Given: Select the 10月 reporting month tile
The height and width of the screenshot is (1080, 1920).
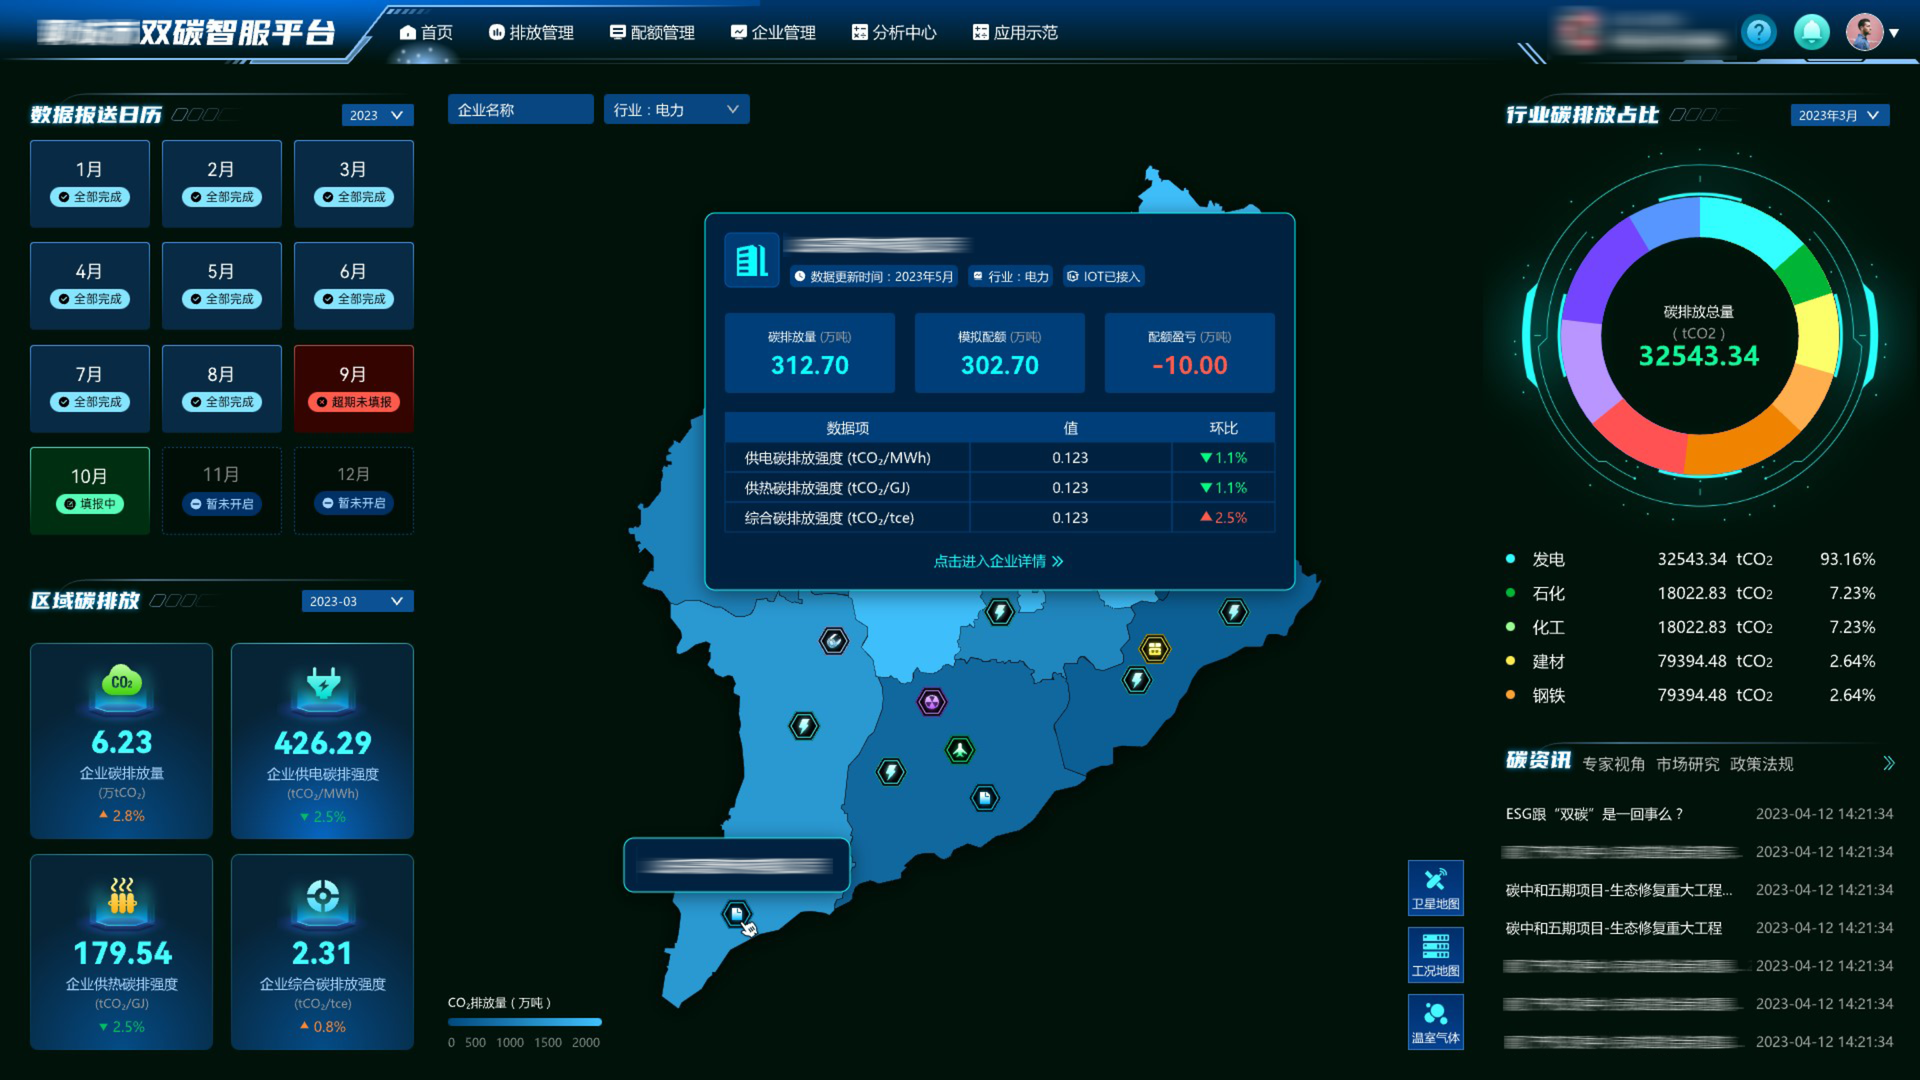Looking at the screenshot, I should coord(90,490).
